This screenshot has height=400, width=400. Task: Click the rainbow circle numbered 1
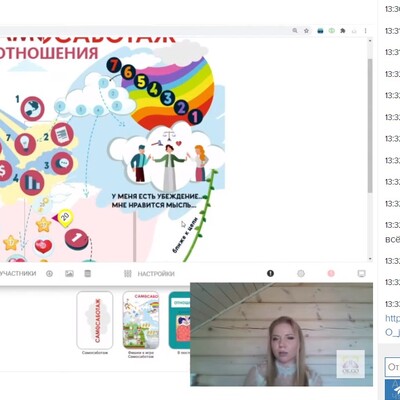pos(195,116)
